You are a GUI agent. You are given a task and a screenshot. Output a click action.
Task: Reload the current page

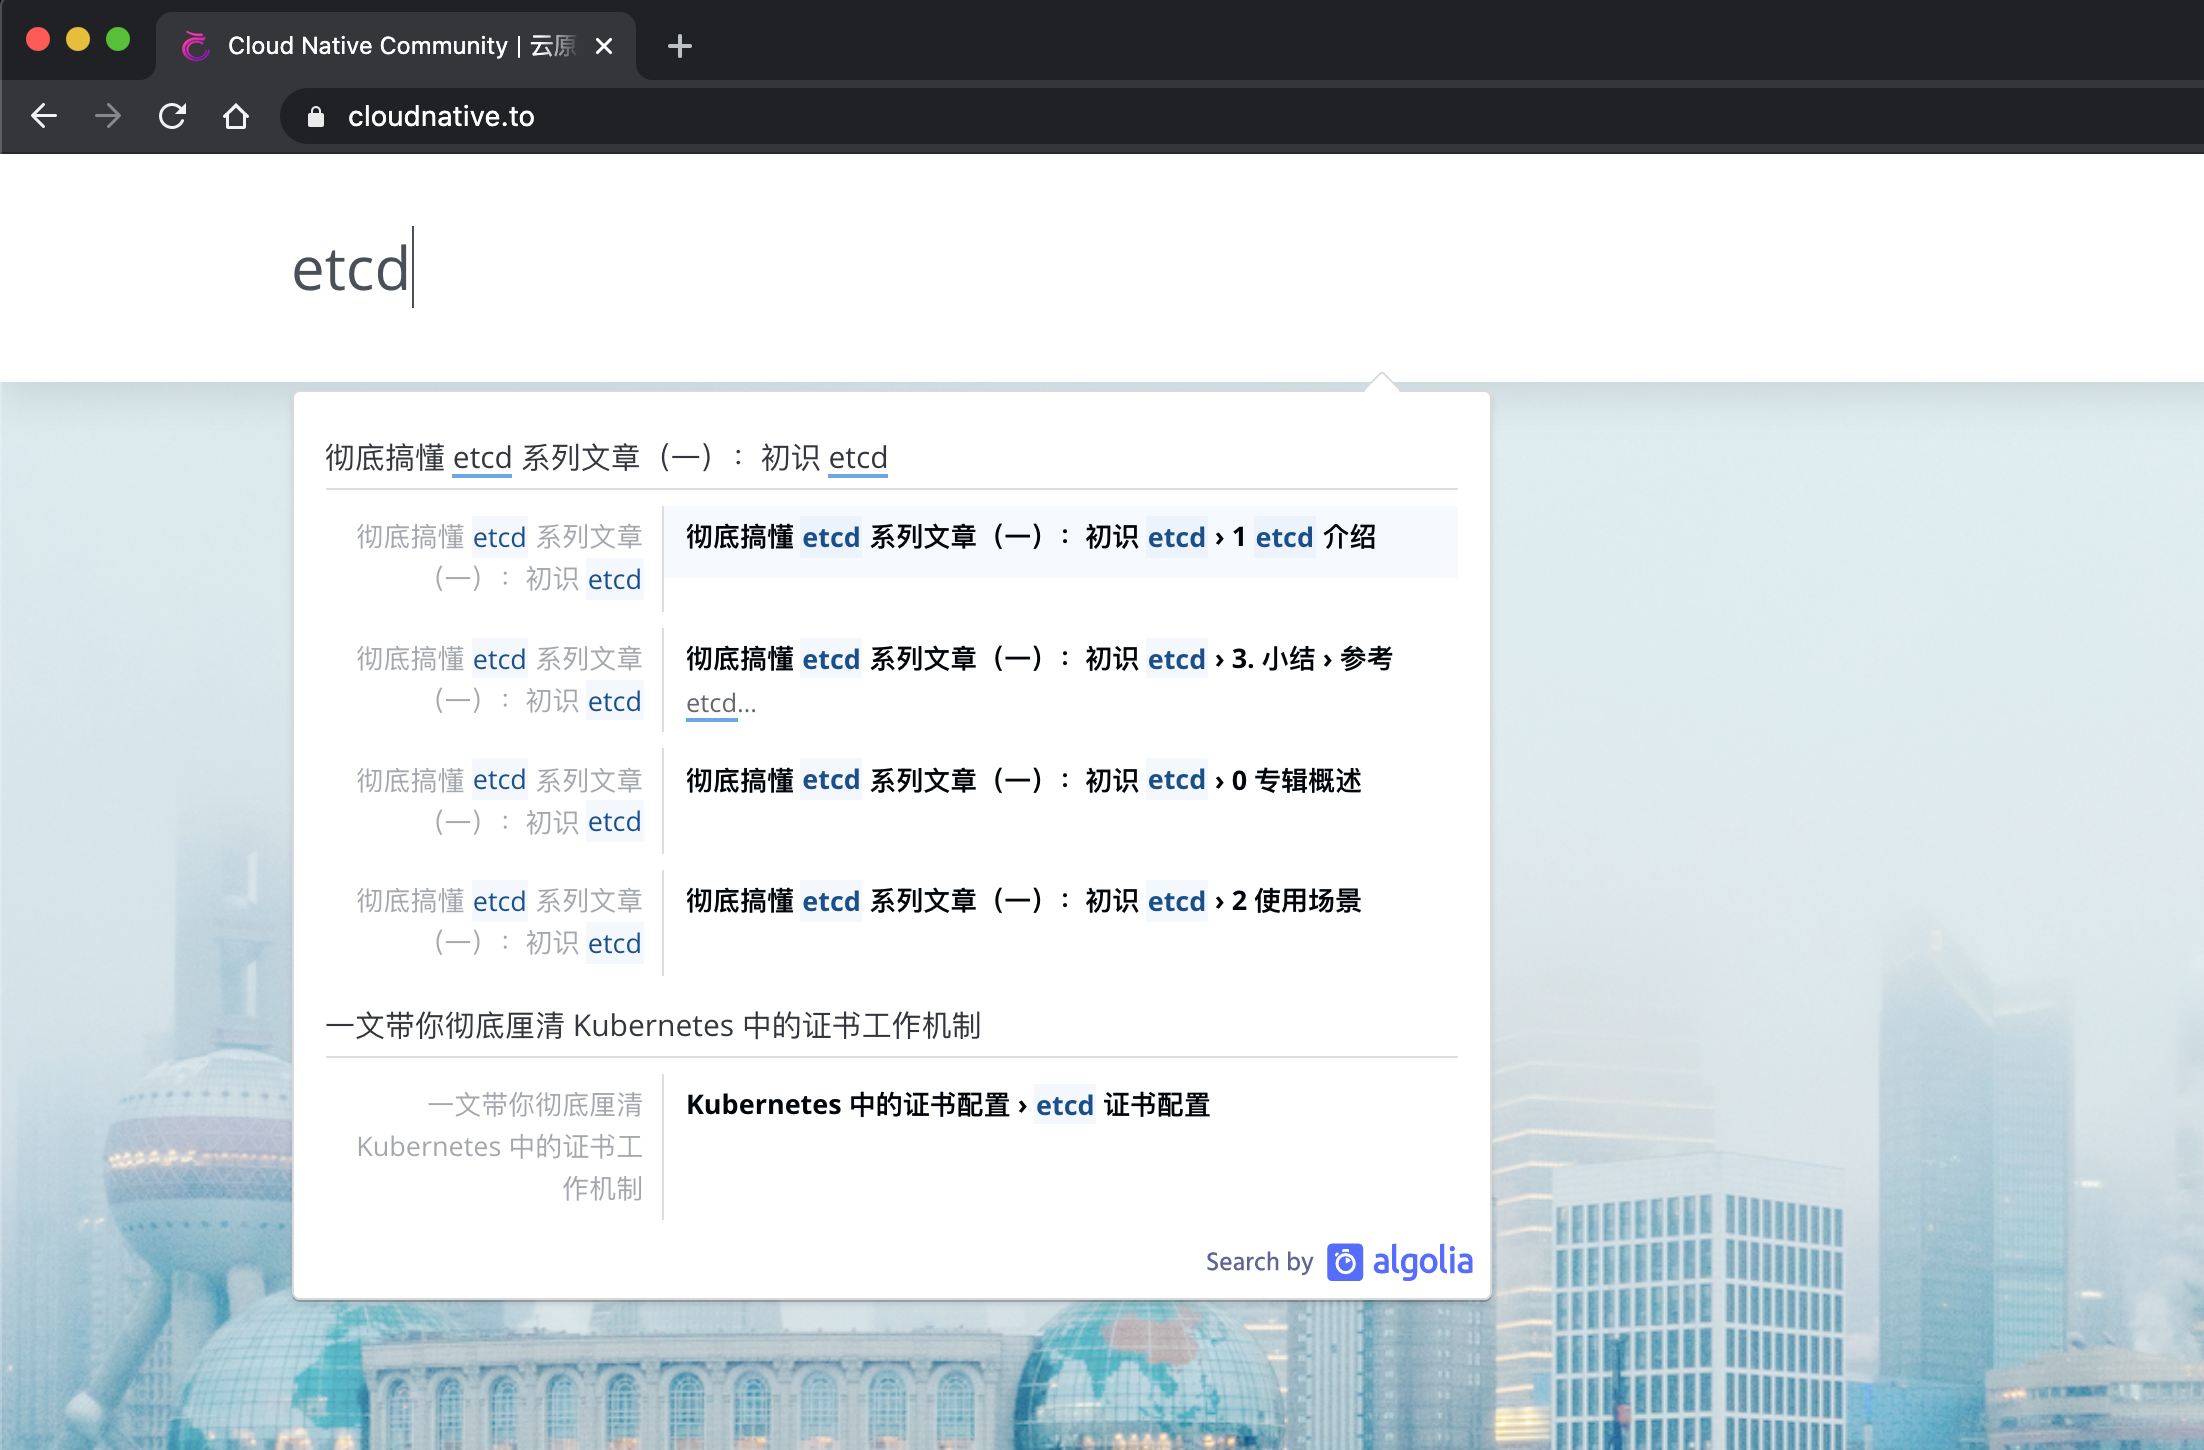pos(172,116)
